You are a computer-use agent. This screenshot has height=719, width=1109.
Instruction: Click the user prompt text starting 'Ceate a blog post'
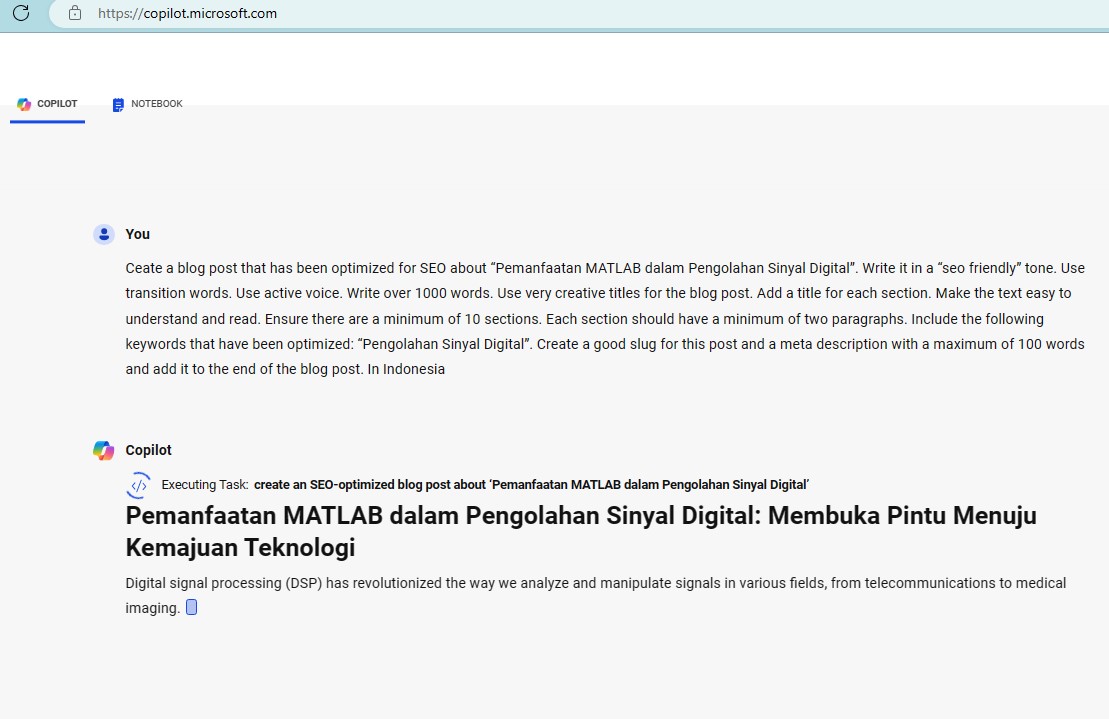[605, 319]
